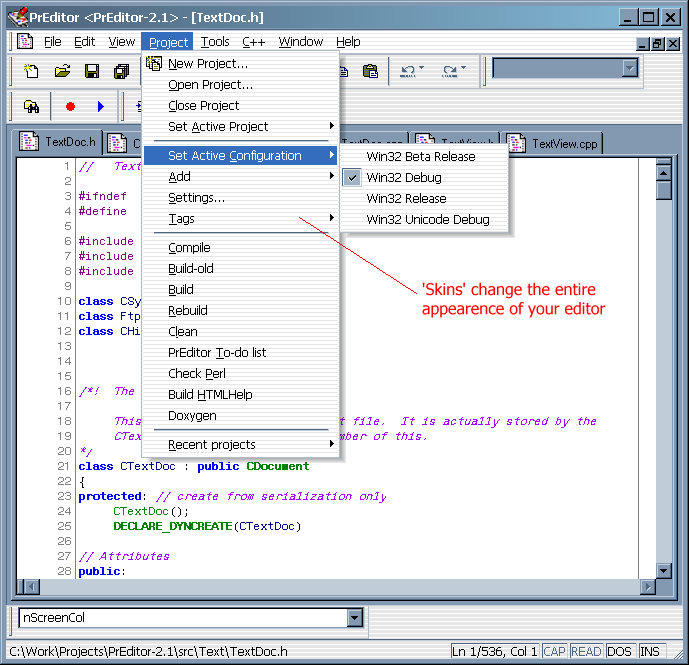Switch to the TextDoc.h tab
Image resolution: width=689 pixels, height=665 pixels.
pos(59,142)
